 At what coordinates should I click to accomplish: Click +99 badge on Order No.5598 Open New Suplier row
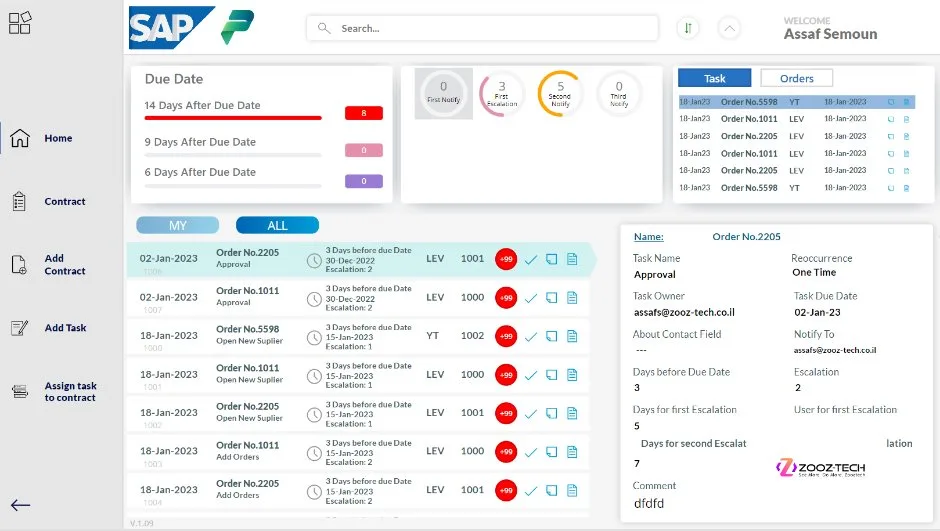(506, 336)
